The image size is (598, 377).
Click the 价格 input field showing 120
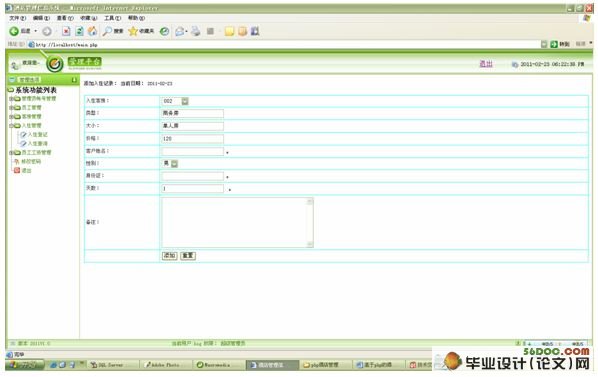tap(193, 139)
